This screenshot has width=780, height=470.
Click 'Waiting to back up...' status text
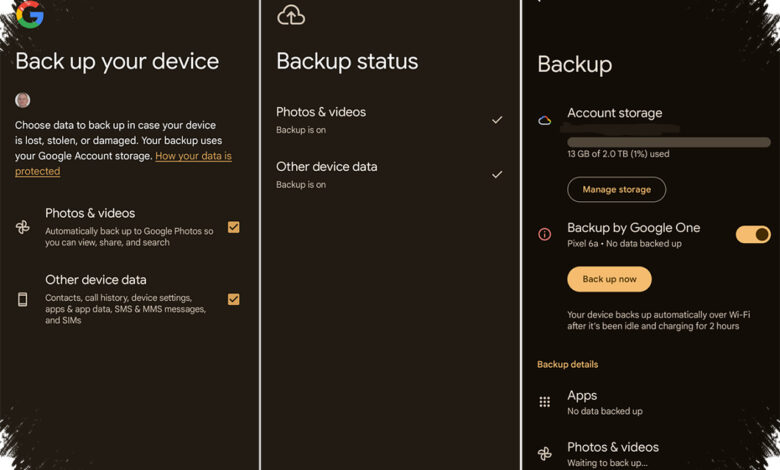pos(607,463)
